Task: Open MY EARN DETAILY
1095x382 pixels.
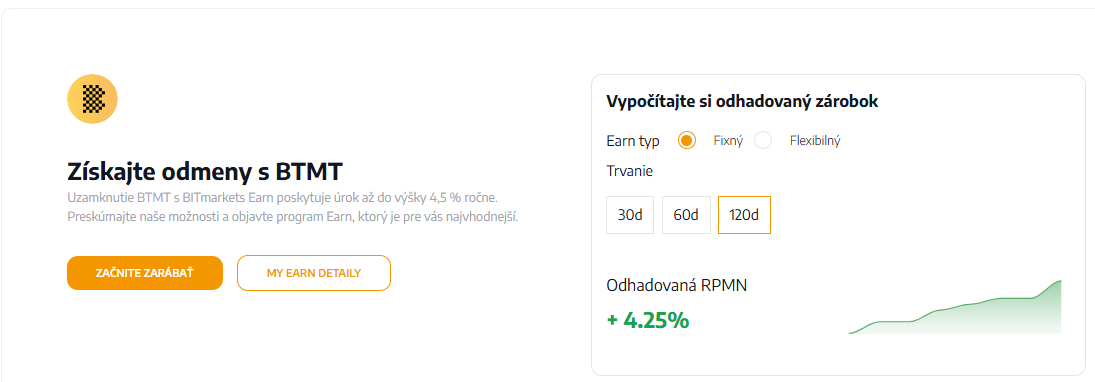Action: [314, 273]
